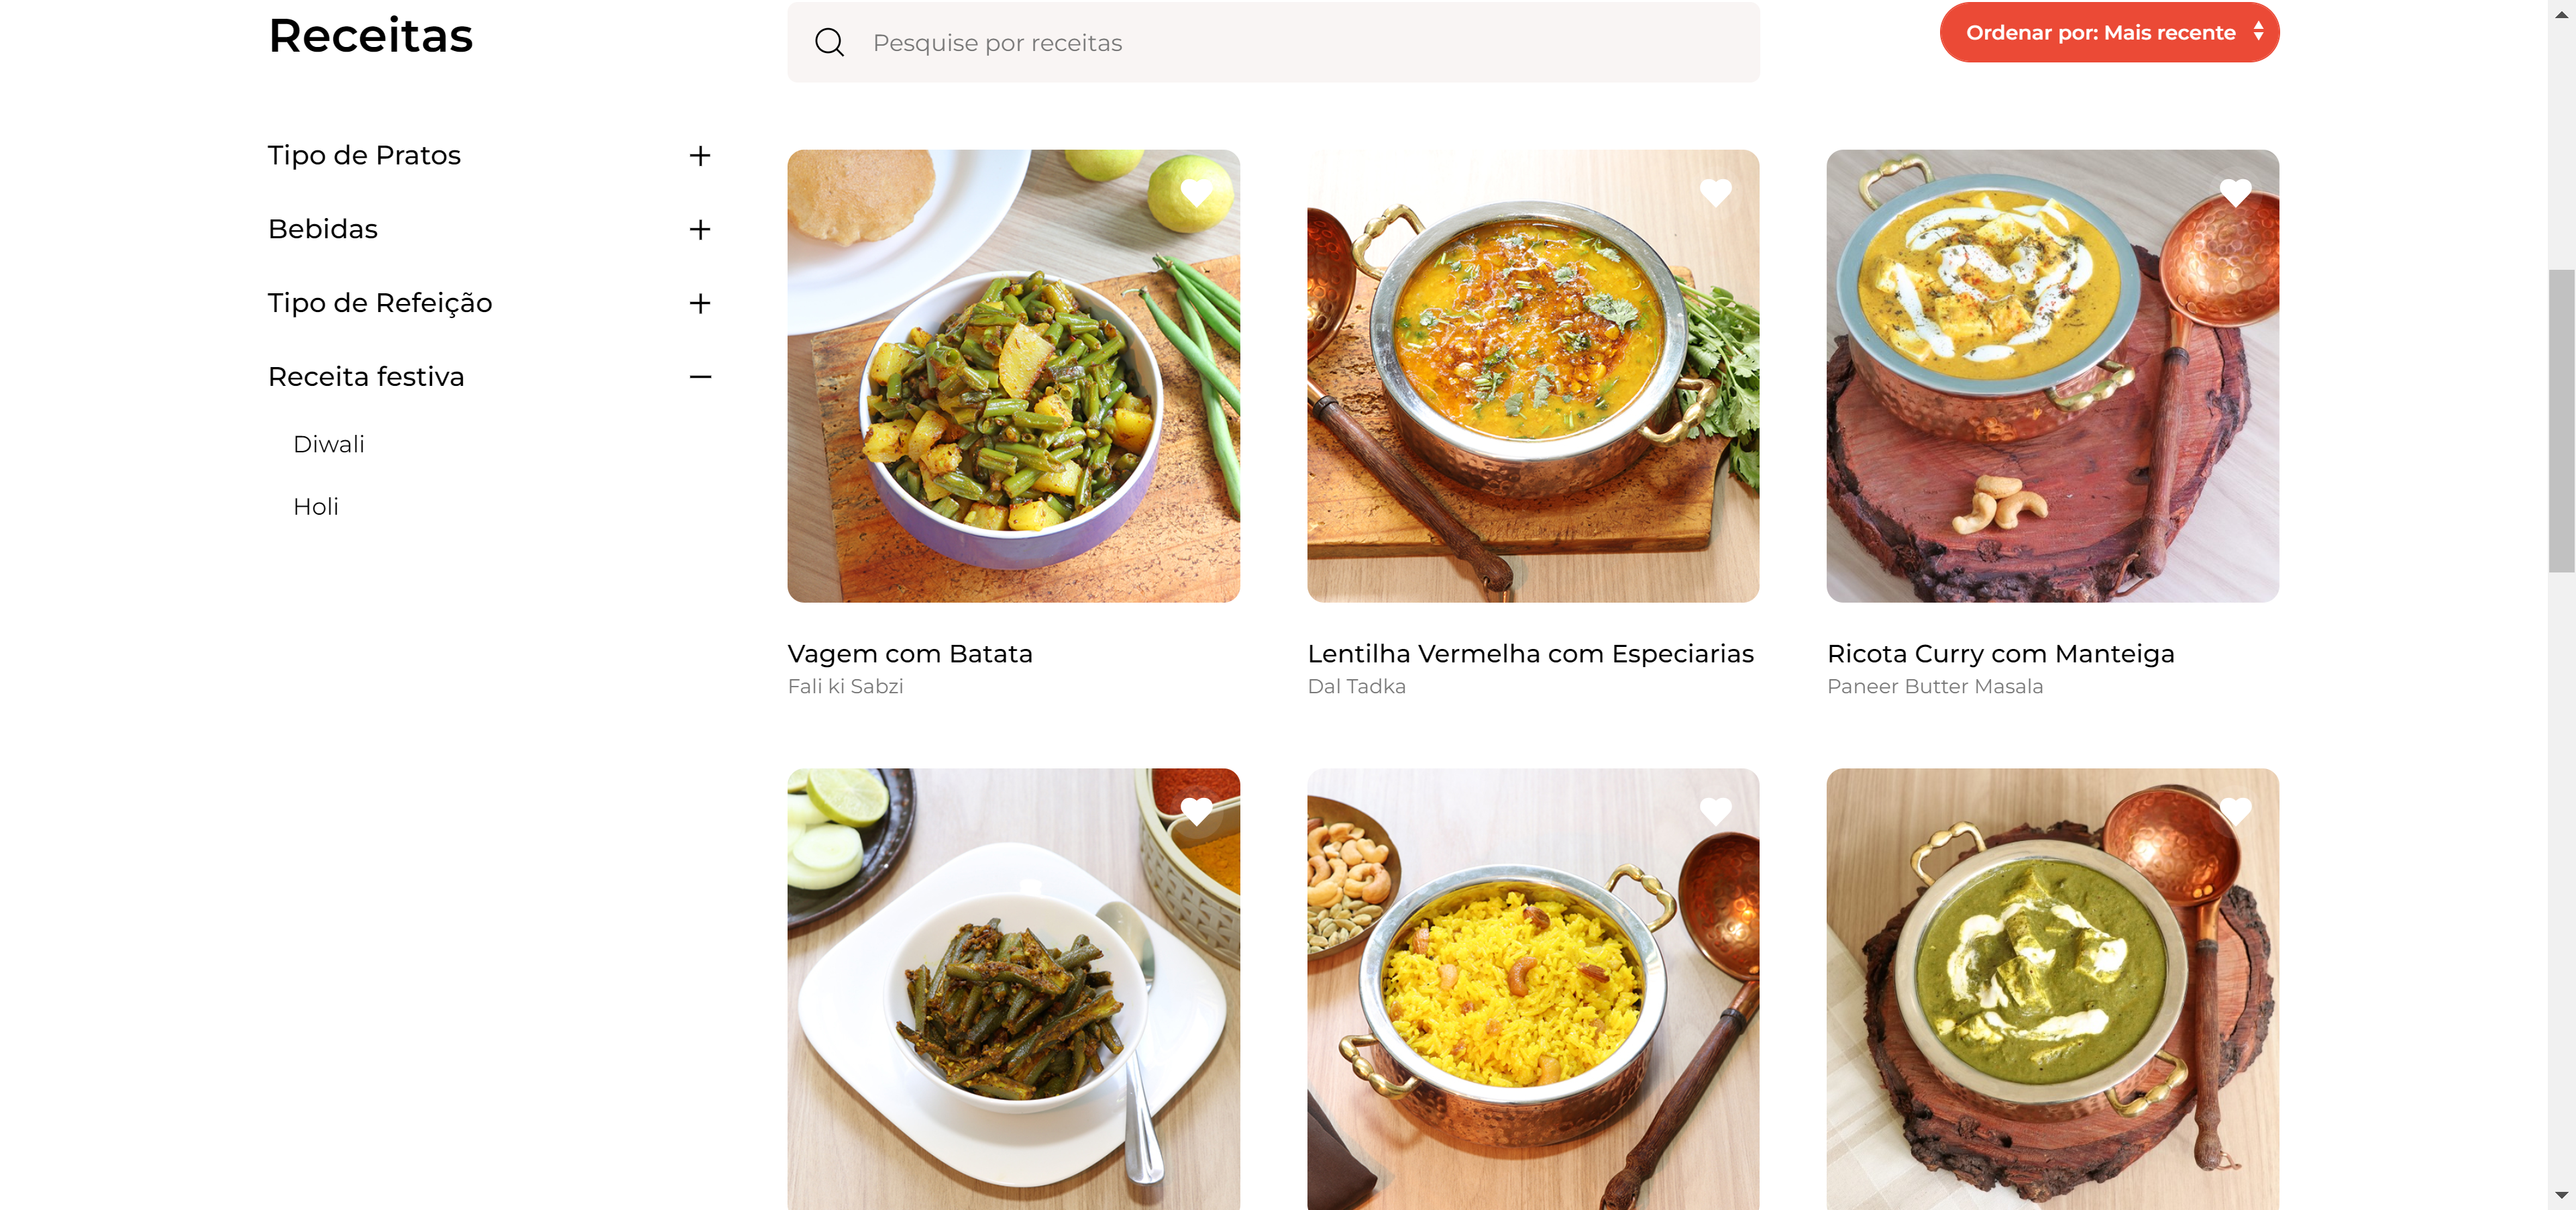Heart the Lentilha Vermelha com Especiarias recipe
The height and width of the screenshot is (1210, 2576).
[x=1715, y=192]
